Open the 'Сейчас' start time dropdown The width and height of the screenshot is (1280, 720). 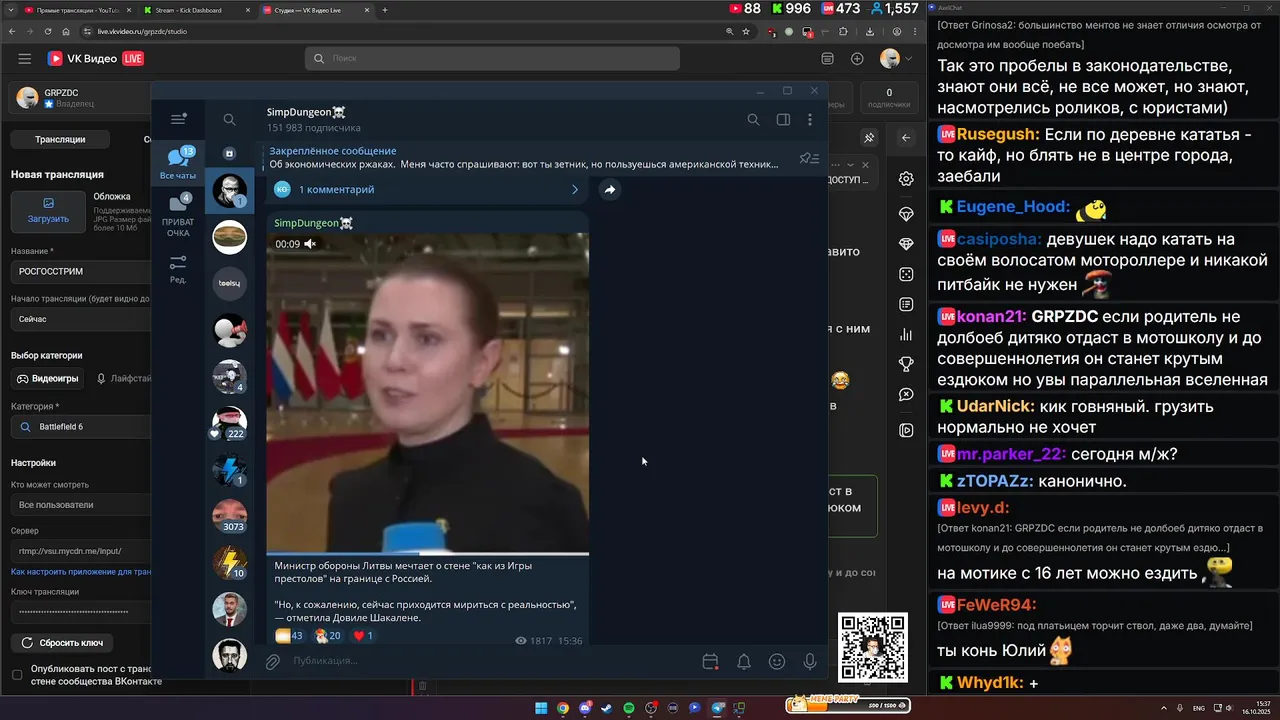[x=81, y=319]
